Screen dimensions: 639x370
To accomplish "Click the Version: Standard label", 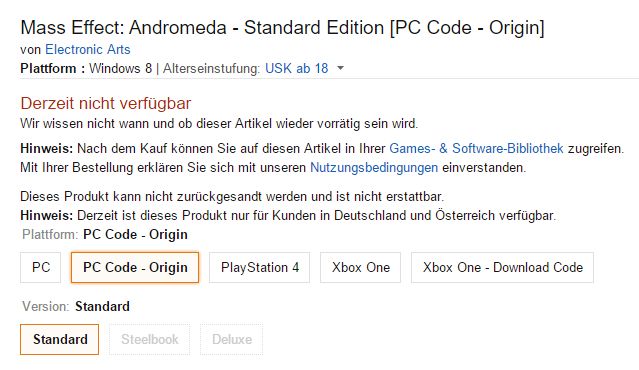I will (x=76, y=306).
